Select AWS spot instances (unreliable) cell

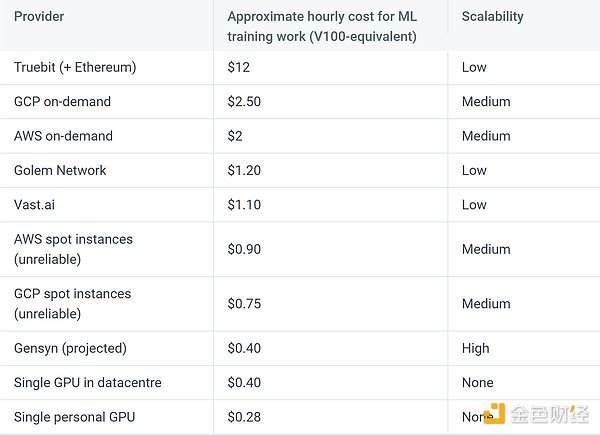pos(73,248)
